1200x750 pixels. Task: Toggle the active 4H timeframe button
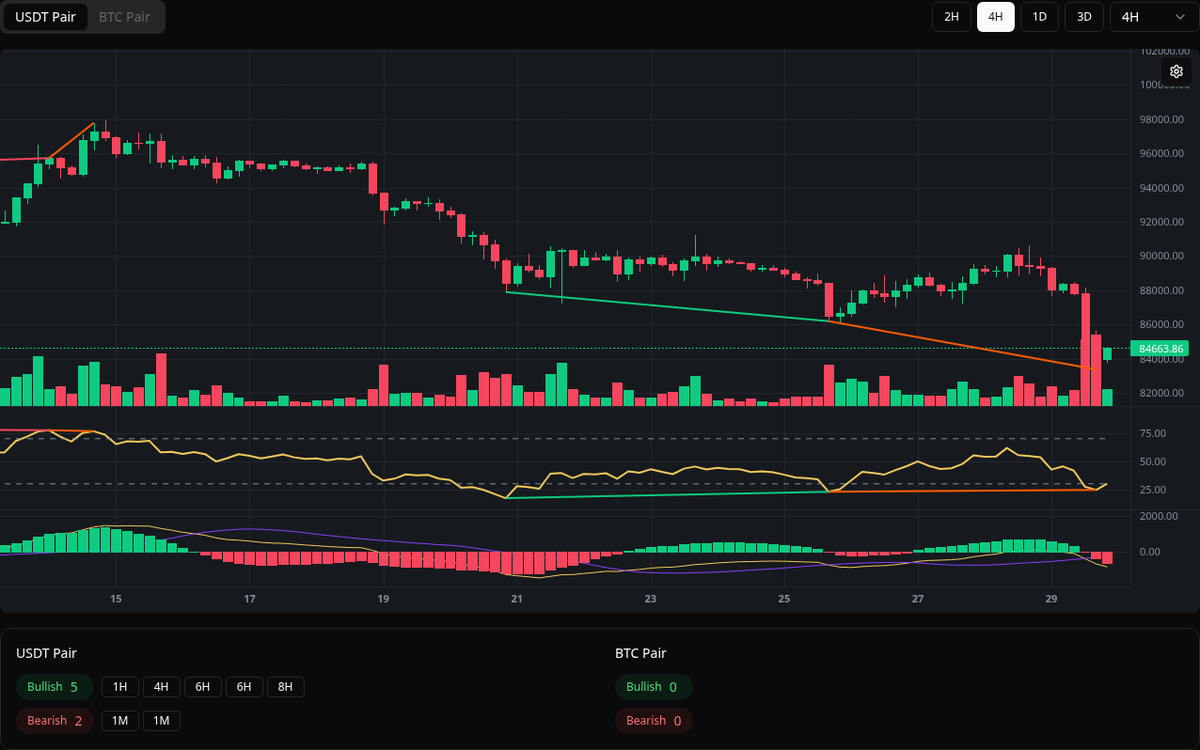pos(995,17)
